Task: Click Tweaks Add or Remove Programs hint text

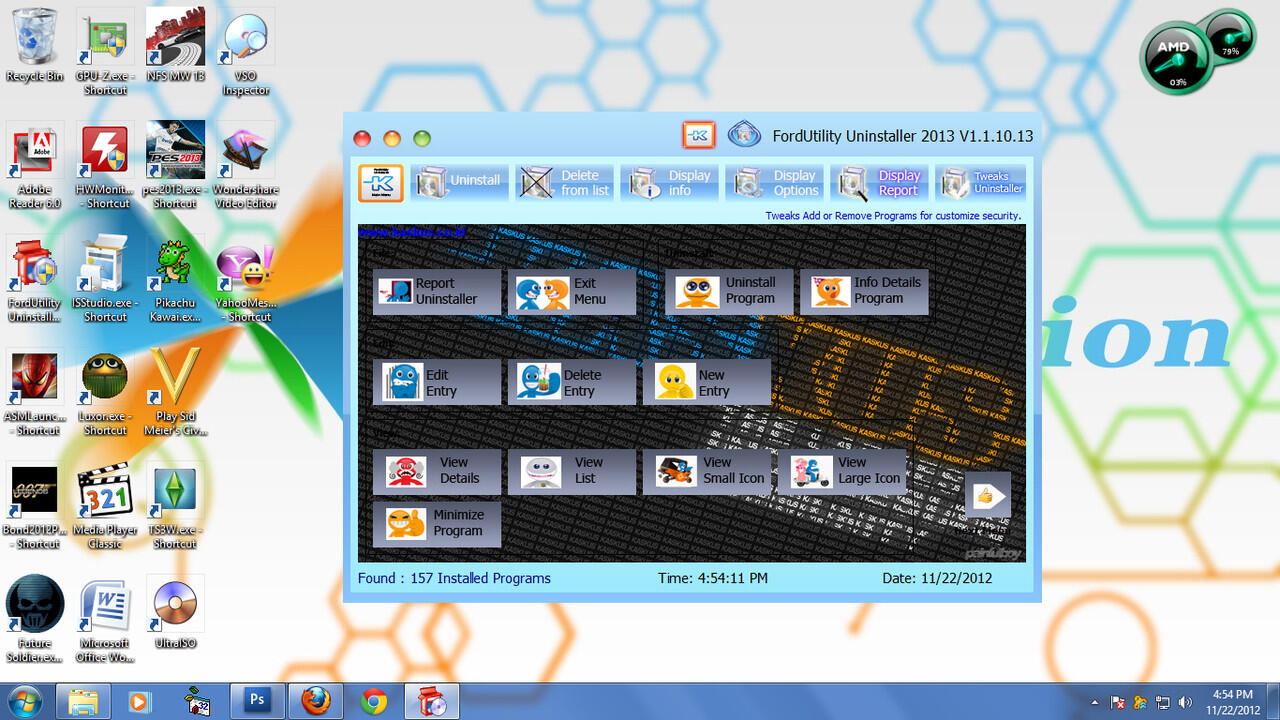Action: tap(893, 215)
